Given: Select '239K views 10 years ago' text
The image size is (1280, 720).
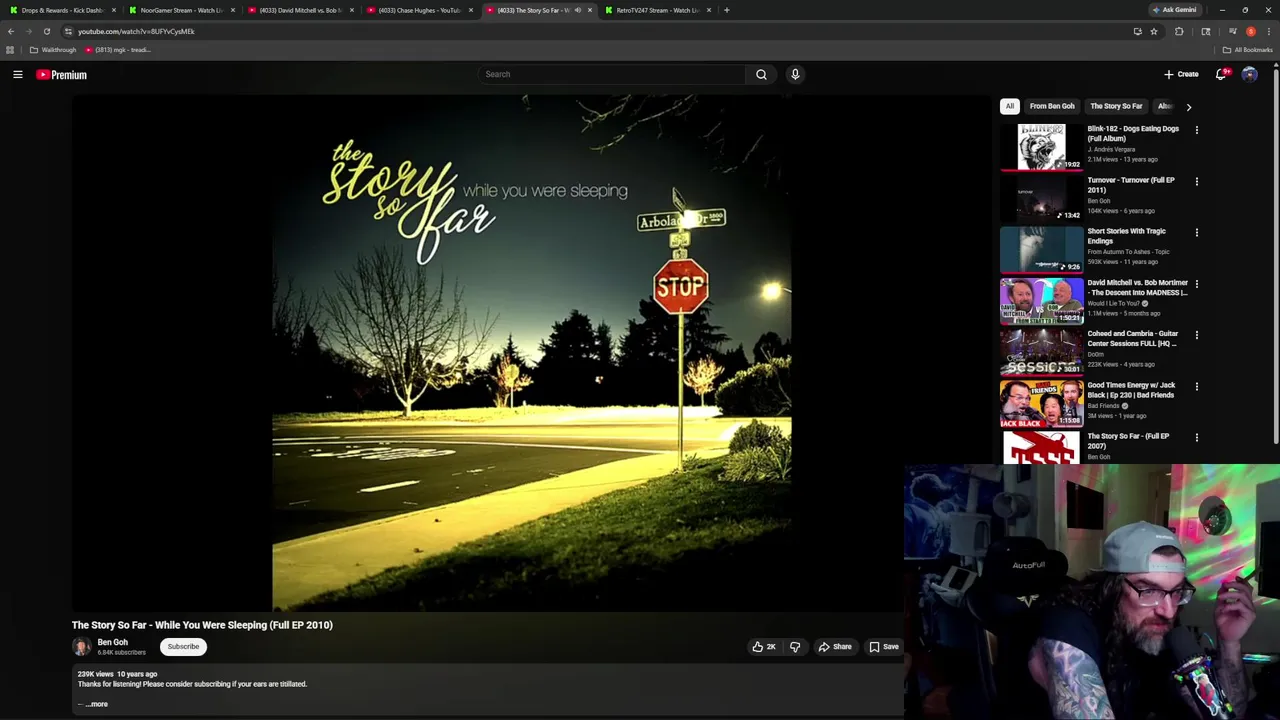Looking at the screenshot, I should [x=117, y=674].
